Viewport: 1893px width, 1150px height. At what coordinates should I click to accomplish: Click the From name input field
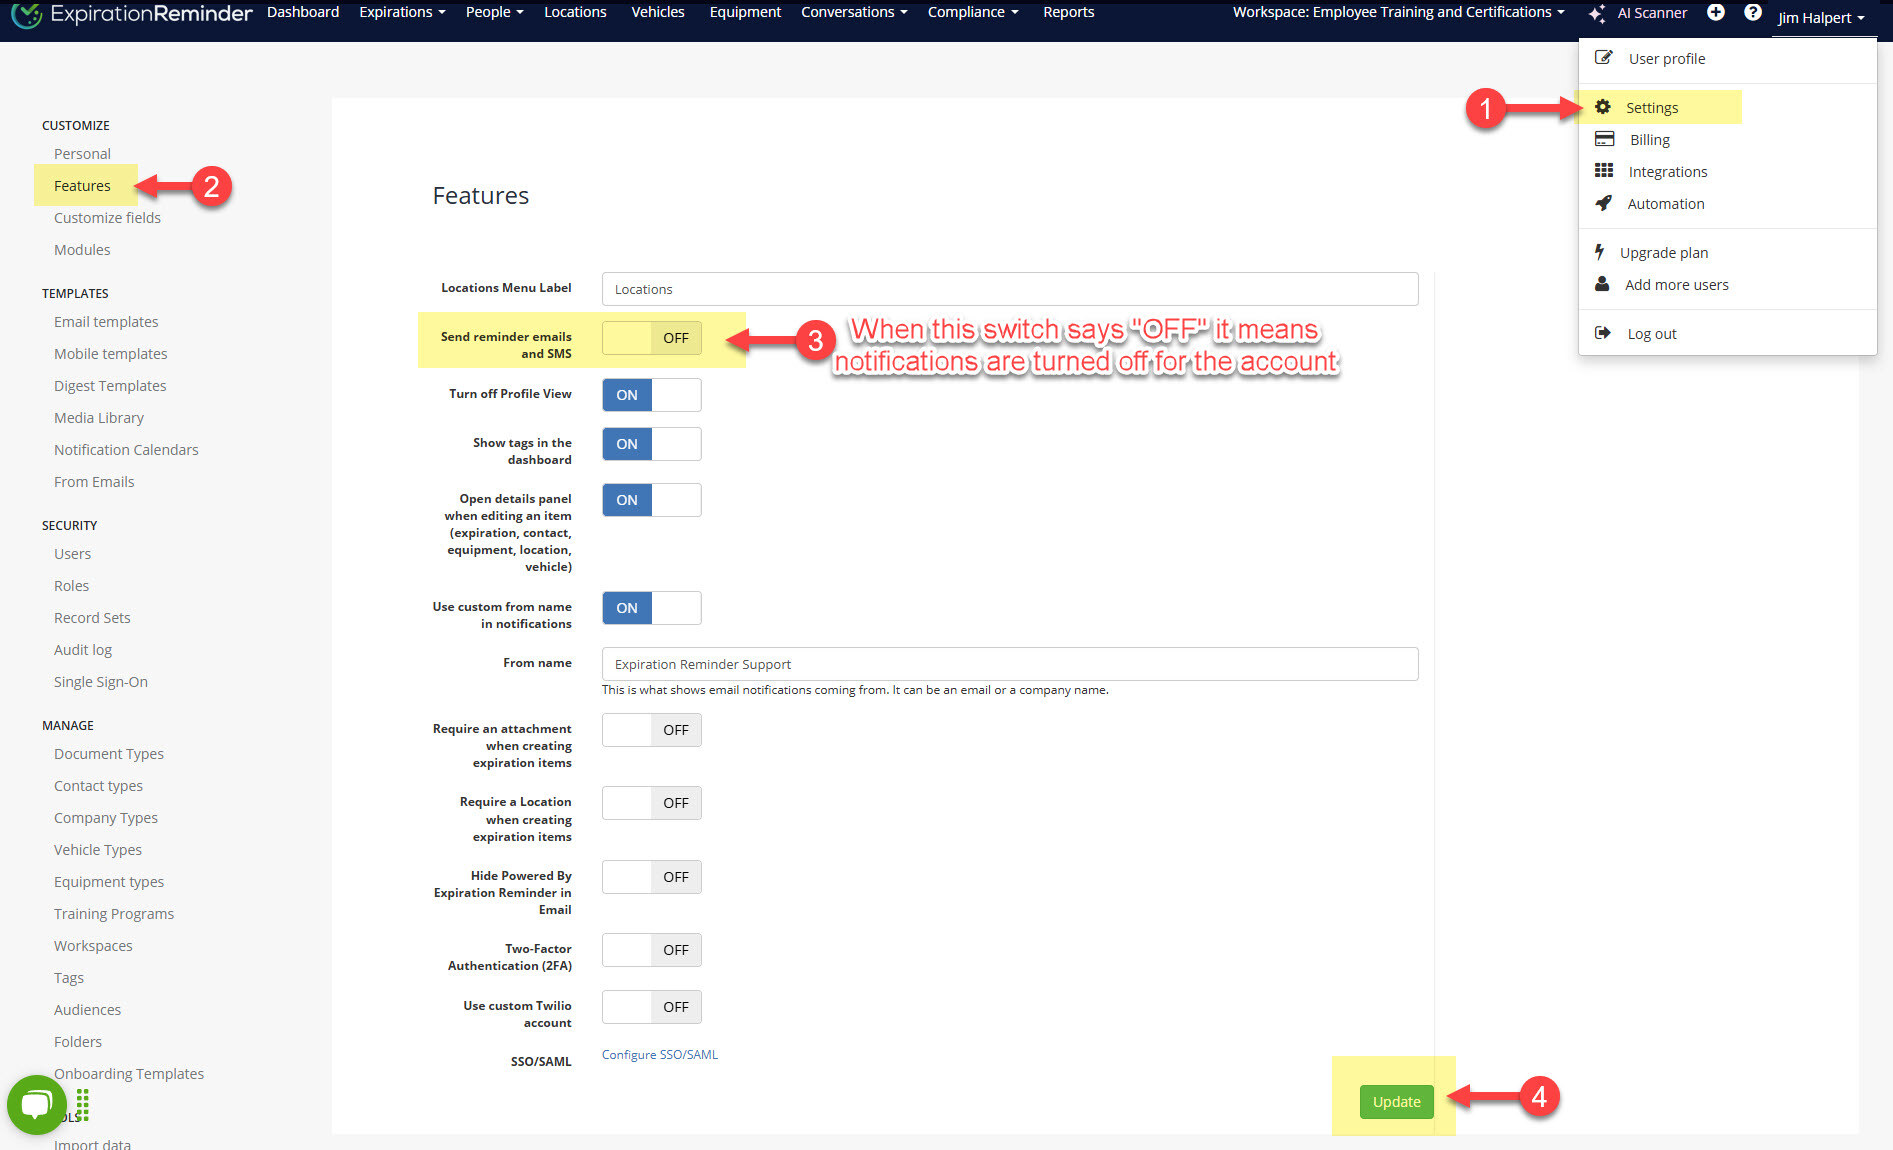point(1010,664)
